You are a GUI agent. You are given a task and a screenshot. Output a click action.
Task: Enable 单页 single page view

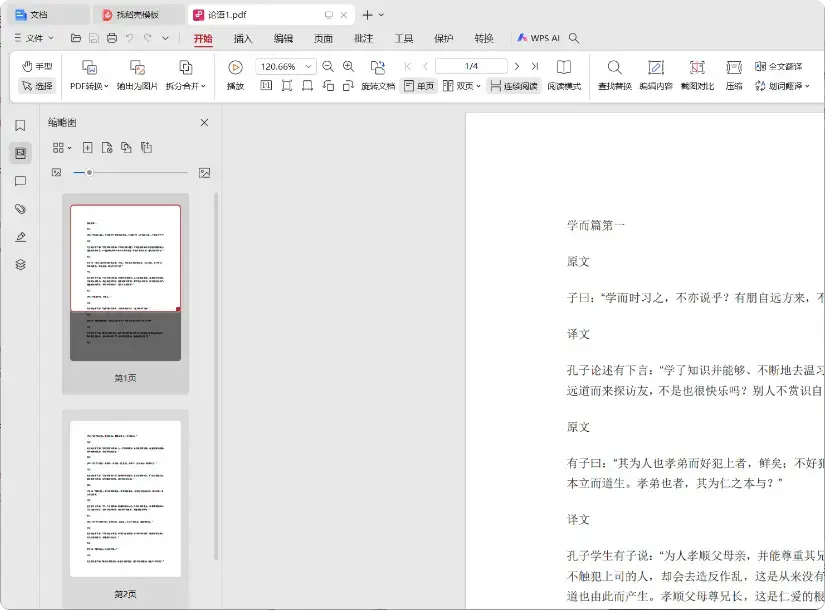click(418, 86)
